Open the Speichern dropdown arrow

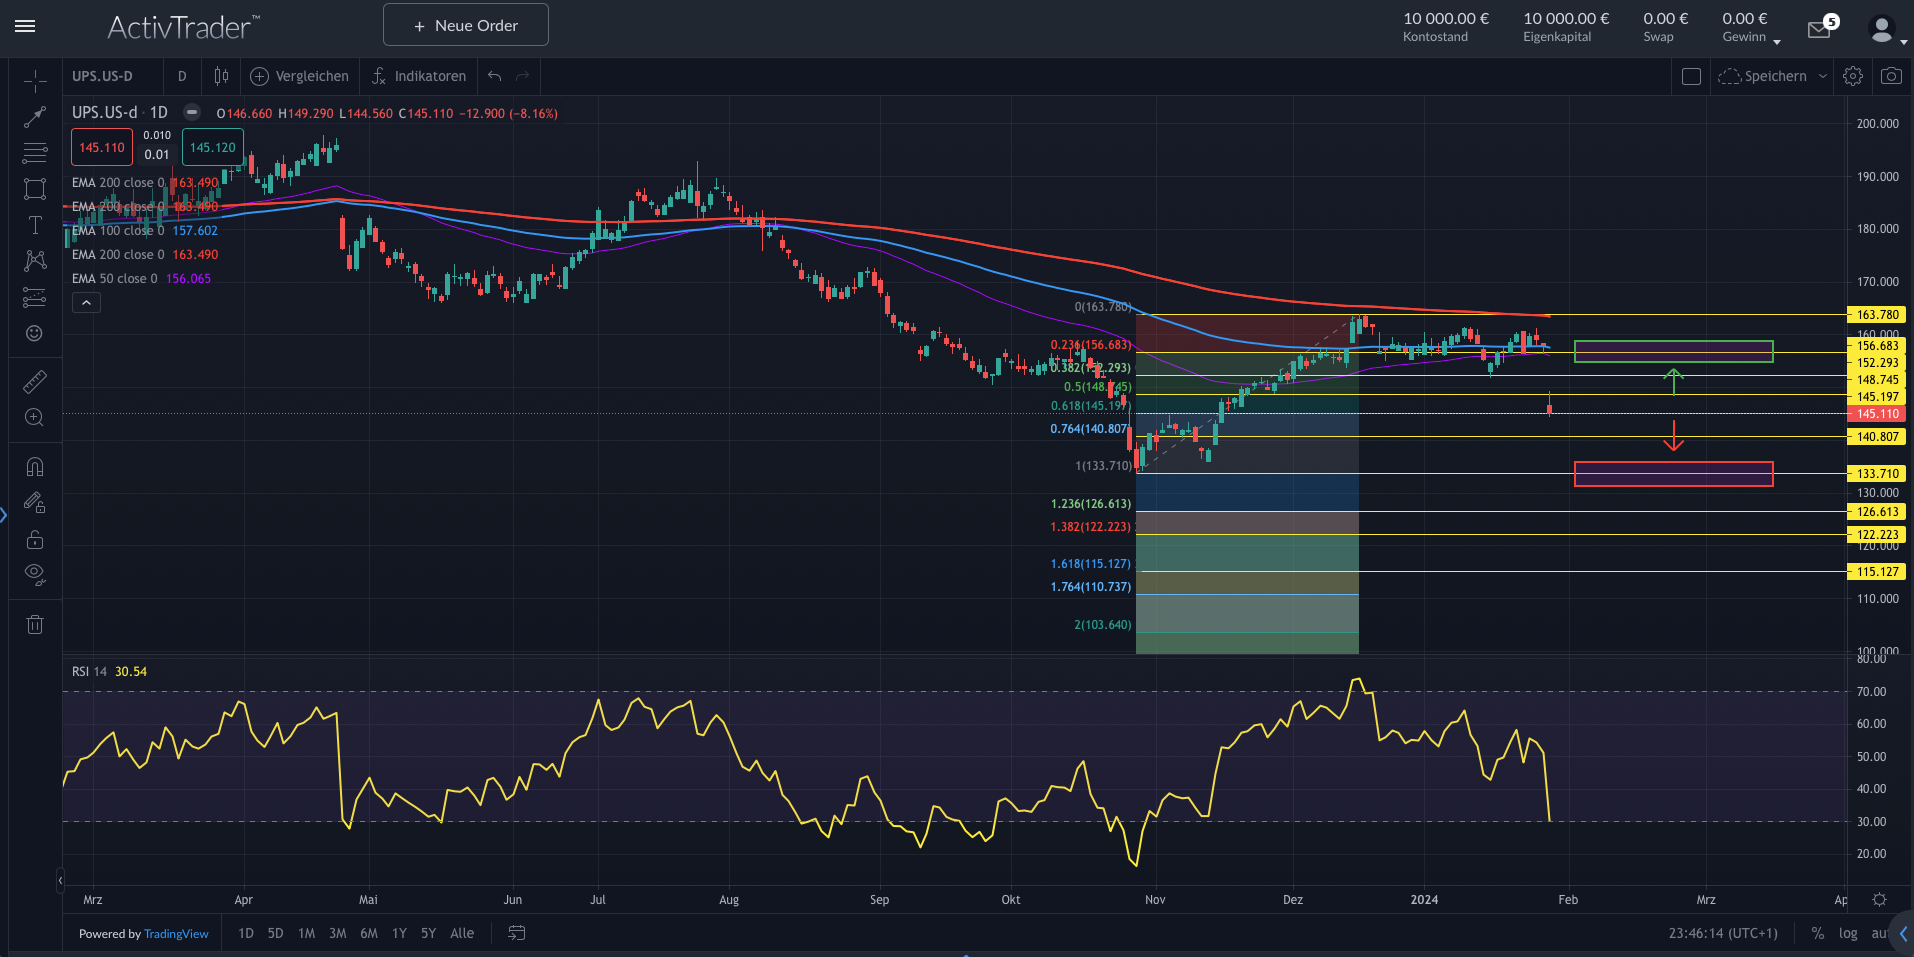1823,76
